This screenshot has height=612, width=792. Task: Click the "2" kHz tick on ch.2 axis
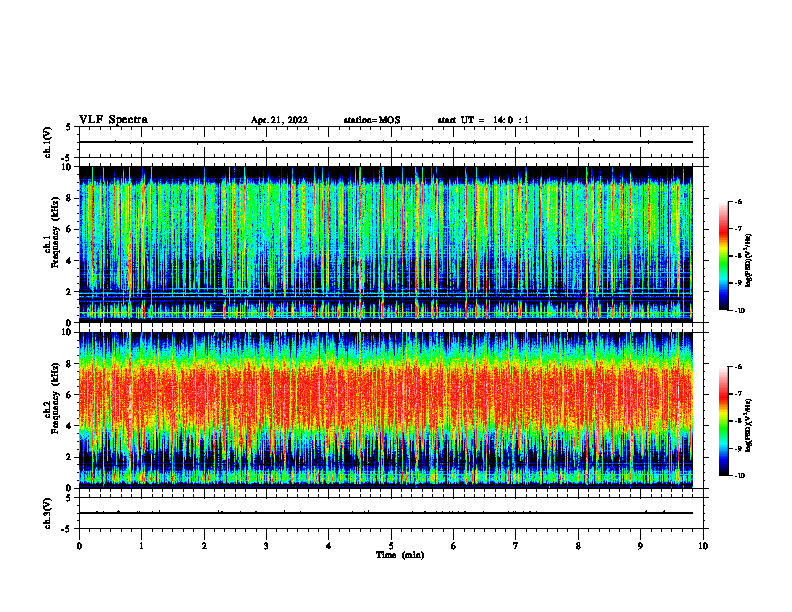pyautogui.click(x=70, y=457)
